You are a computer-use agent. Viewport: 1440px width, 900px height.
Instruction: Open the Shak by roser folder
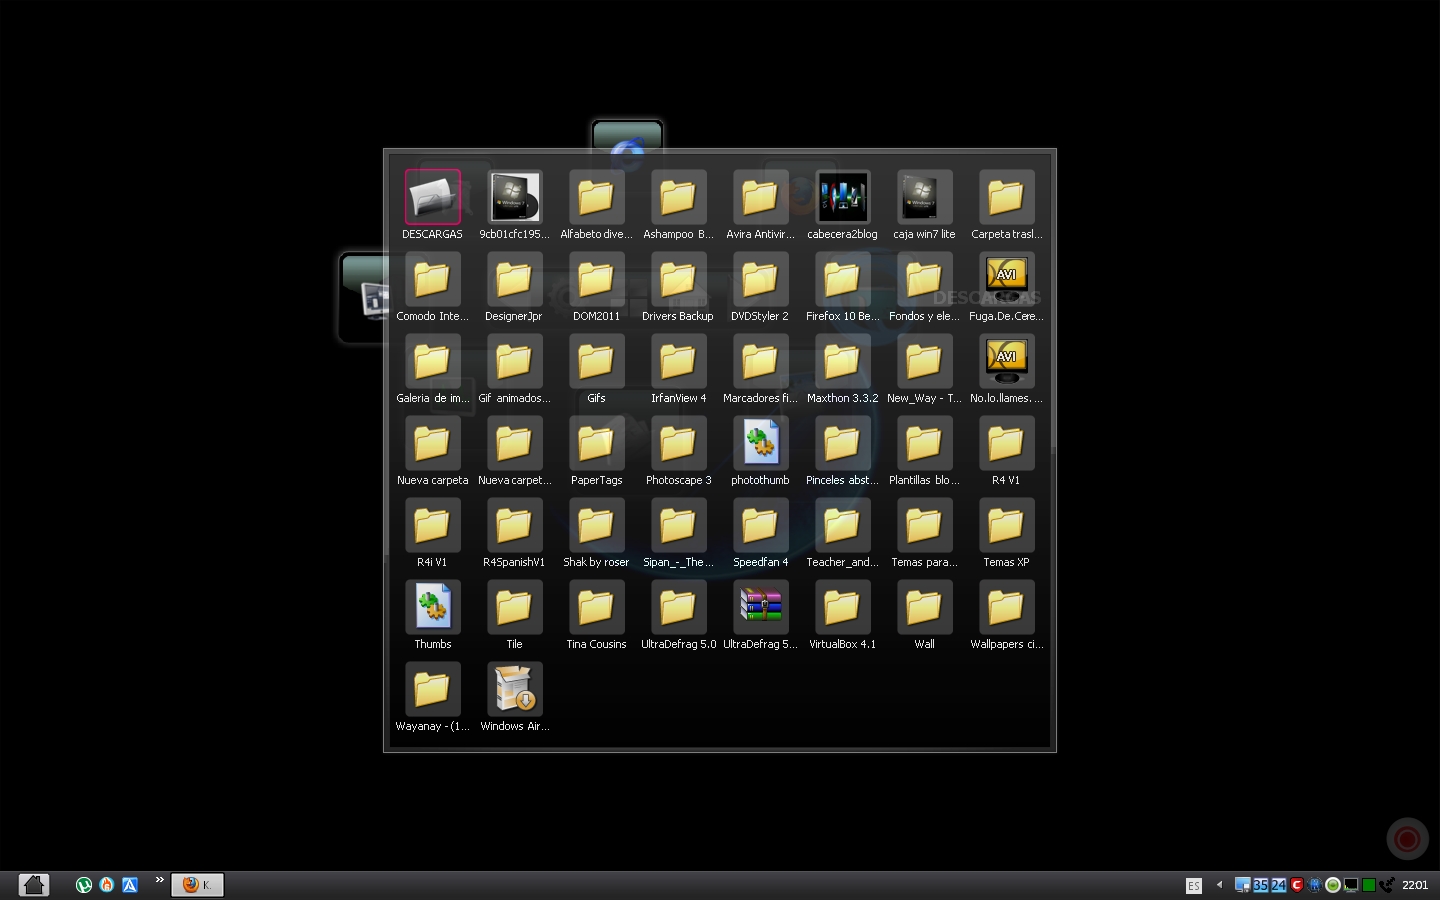596,525
